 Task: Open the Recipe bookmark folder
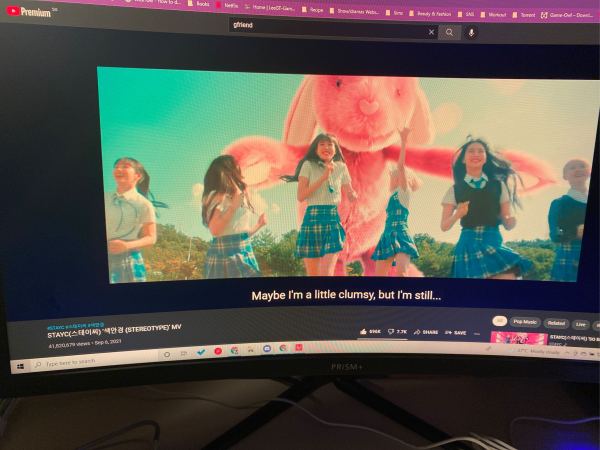coord(313,10)
